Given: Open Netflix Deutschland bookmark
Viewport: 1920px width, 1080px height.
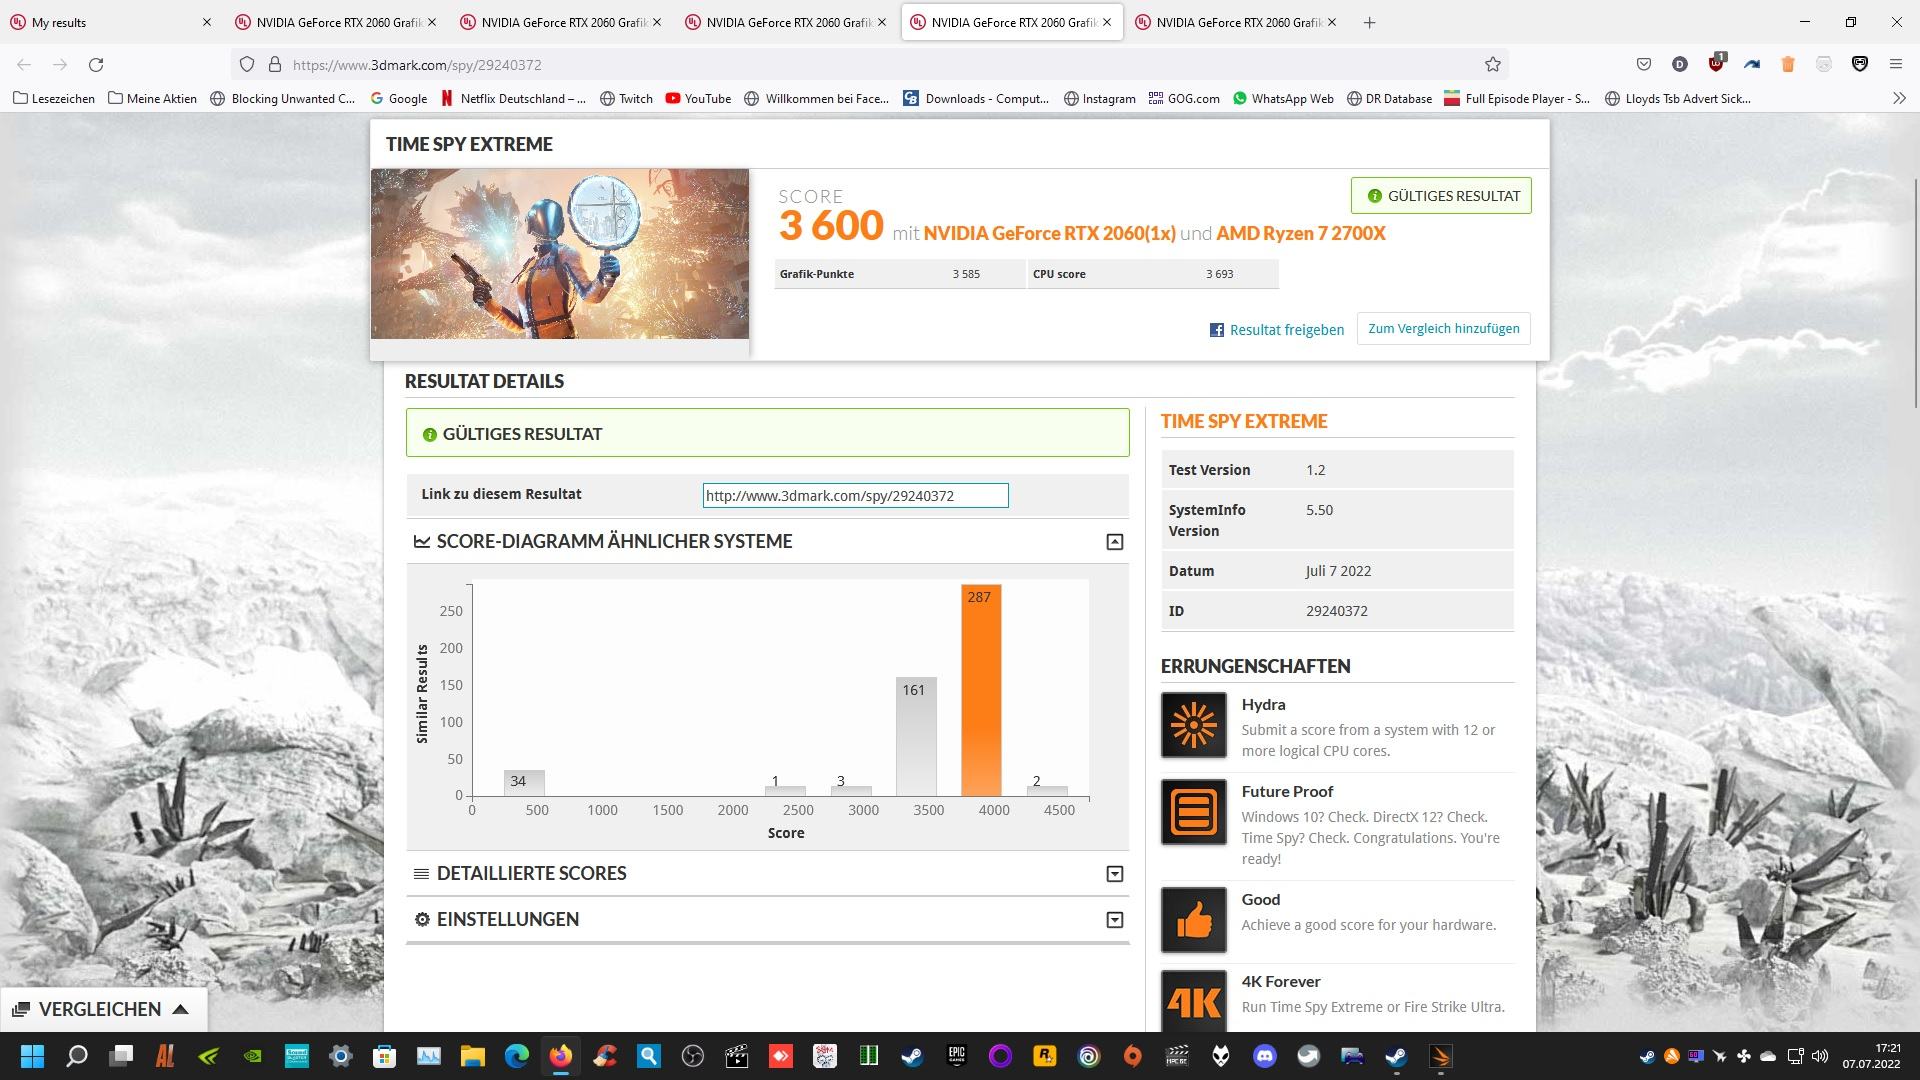Looking at the screenshot, I should [x=513, y=98].
